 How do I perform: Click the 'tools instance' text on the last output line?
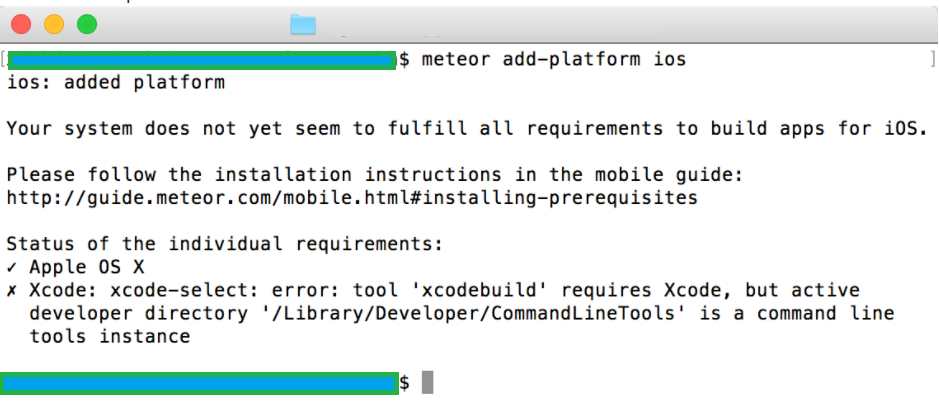pyautogui.click(x=110, y=336)
